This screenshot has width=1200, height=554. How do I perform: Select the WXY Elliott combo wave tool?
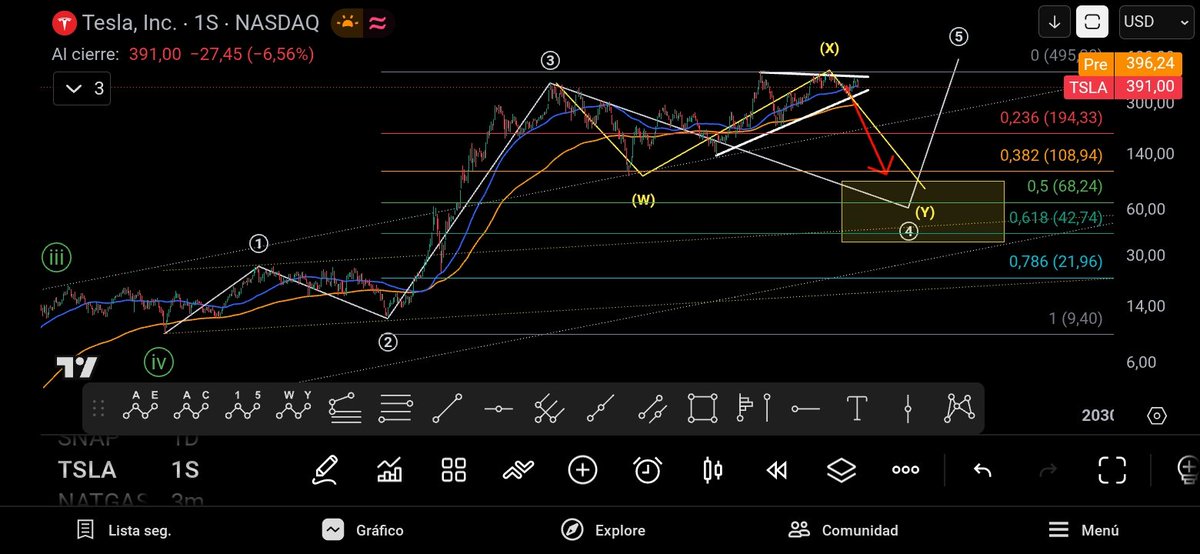pos(294,407)
